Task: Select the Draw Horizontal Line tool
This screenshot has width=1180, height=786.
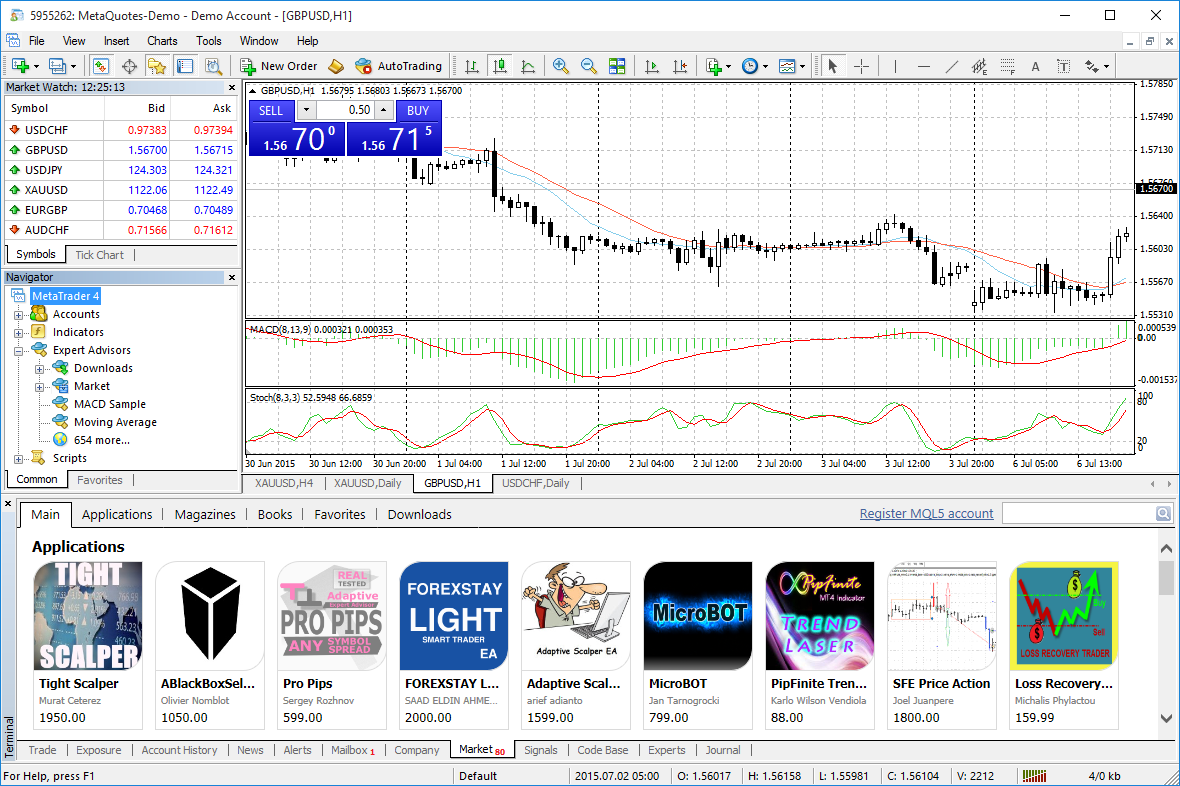Action: [923, 66]
